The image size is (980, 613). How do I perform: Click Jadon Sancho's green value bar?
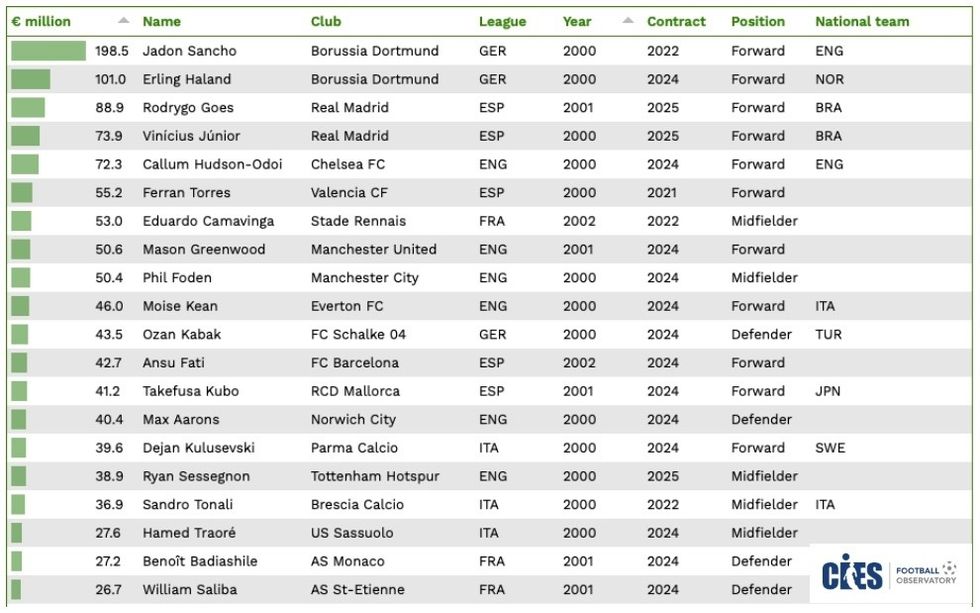pos(48,51)
